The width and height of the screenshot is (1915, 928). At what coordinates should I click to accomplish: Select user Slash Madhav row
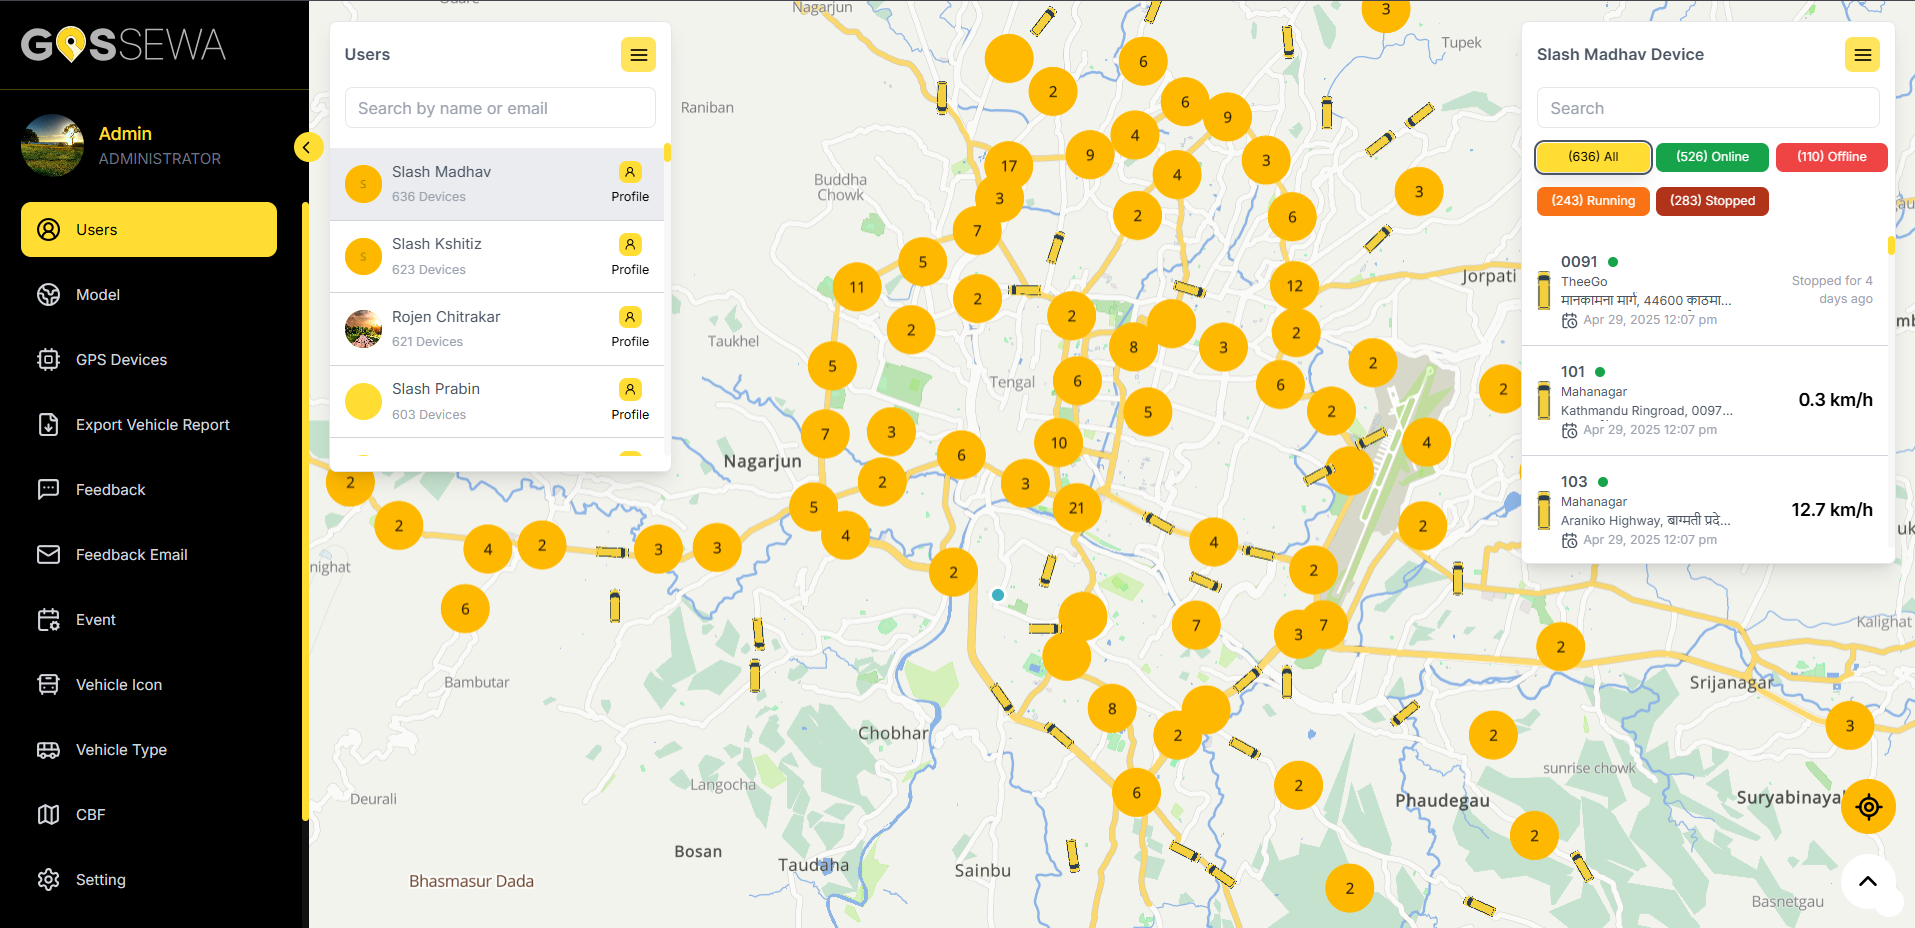[x=497, y=184]
